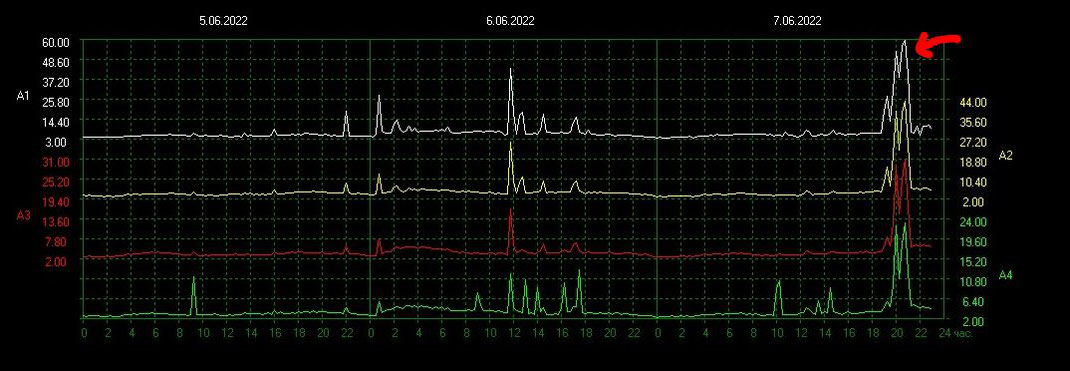Screen dimensions: 1070x371
Task: Click the '24 час.' label ending the time axis
Action: [955, 333]
